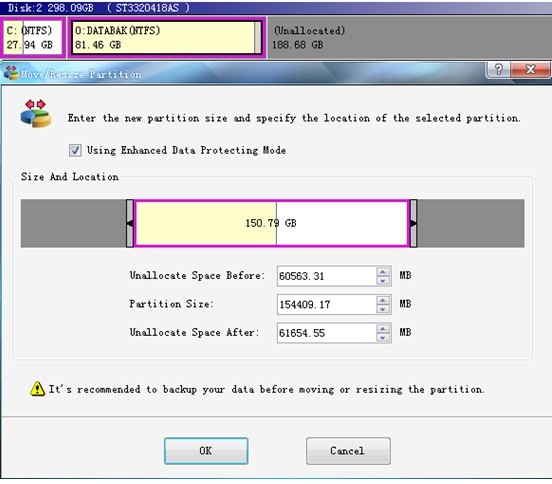
Task: Click the Unallocate Space After label
Action: [194, 332]
